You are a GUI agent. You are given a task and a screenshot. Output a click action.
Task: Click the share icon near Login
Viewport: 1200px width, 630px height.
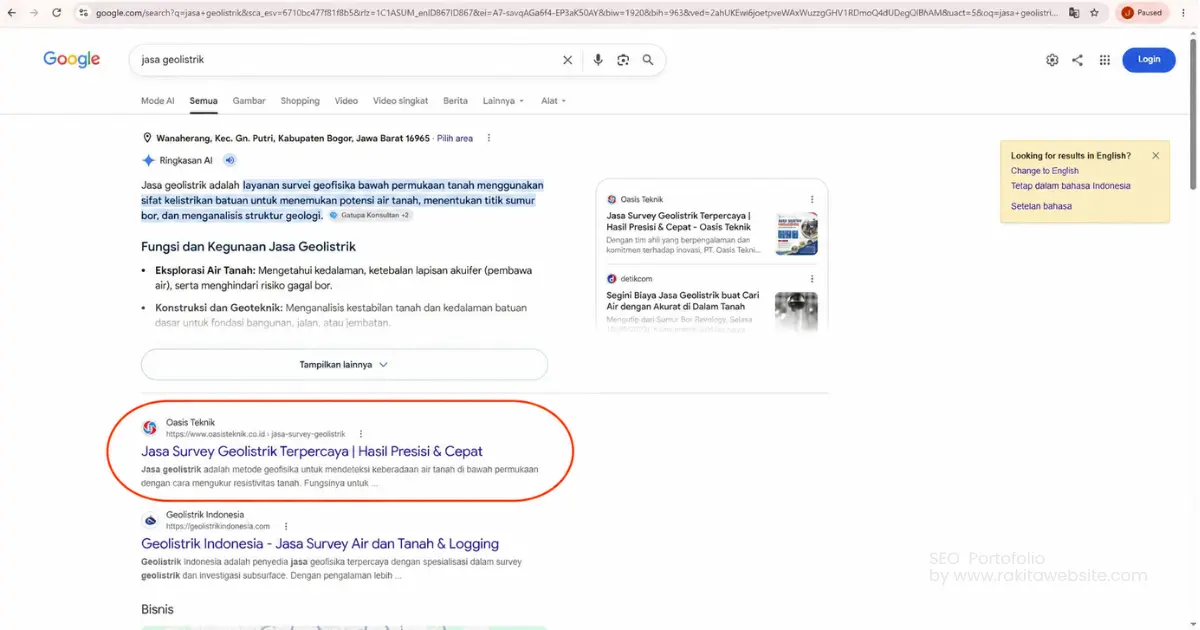click(x=1077, y=60)
